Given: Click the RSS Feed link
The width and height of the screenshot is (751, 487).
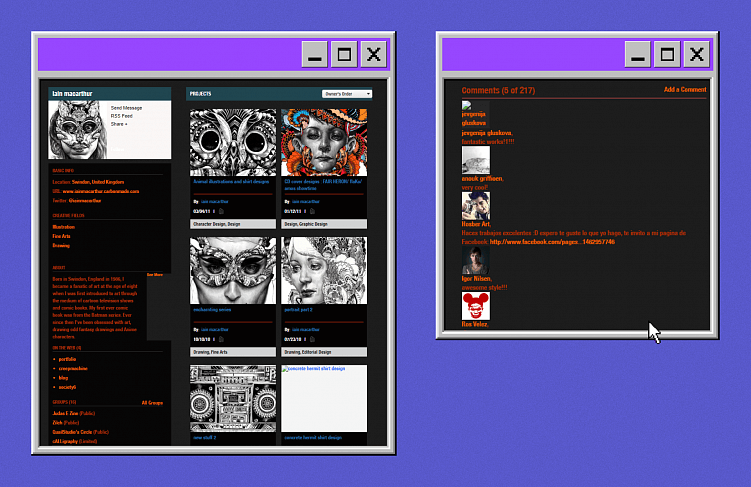Looking at the screenshot, I should 122,116.
